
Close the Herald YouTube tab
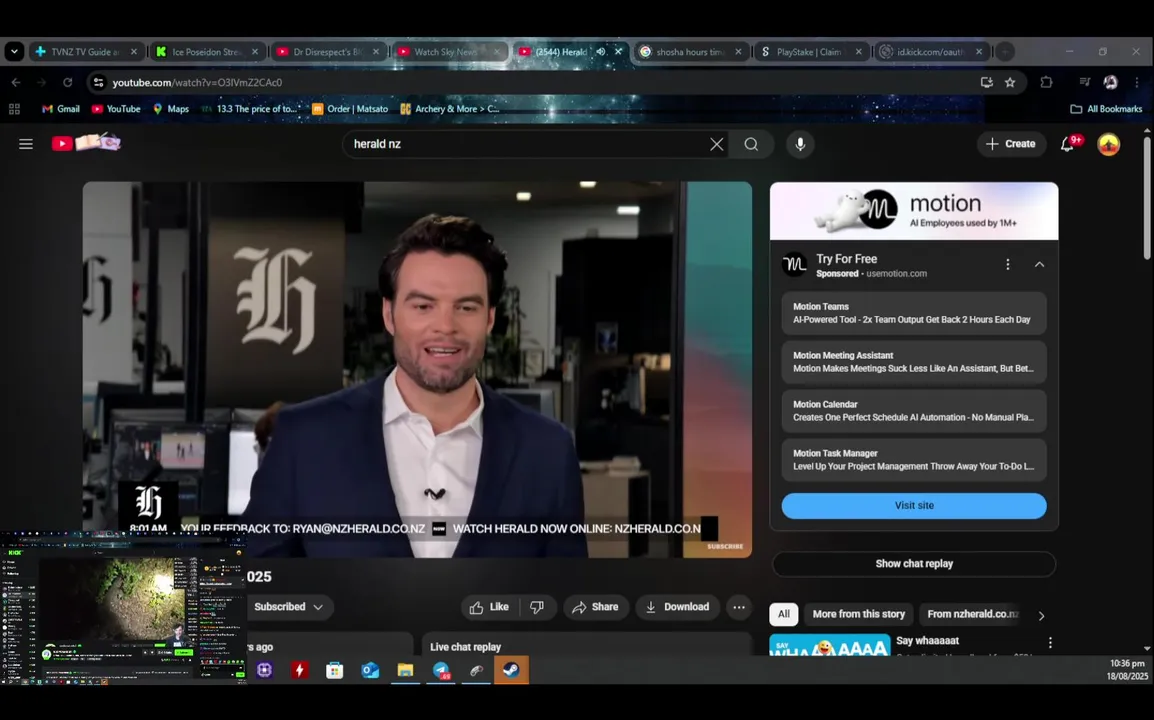click(x=618, y=52)
